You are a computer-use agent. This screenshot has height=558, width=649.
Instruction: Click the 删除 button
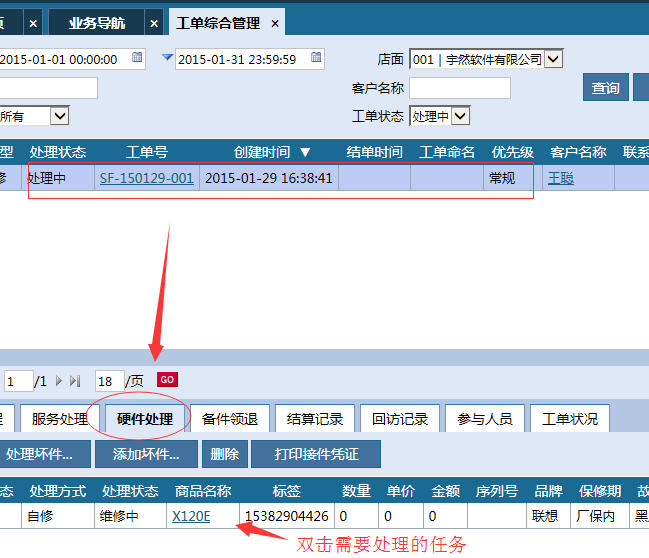click(225, 454)
